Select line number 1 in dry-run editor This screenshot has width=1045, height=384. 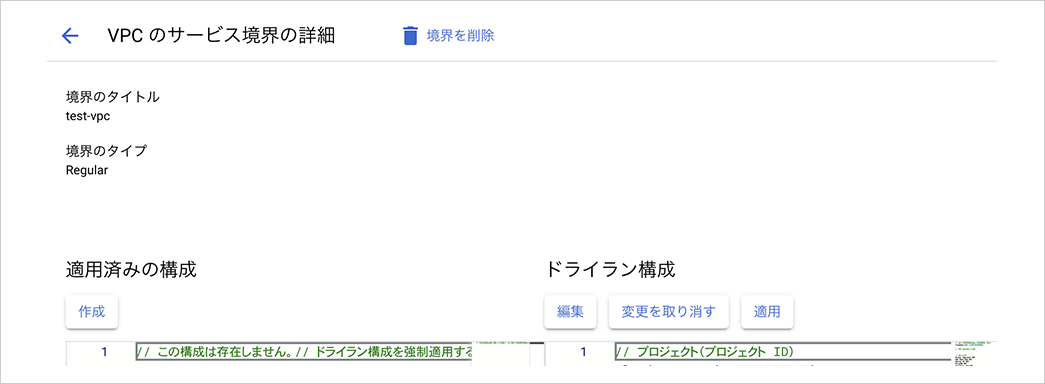pyautogui.click(x=583, y=352)
